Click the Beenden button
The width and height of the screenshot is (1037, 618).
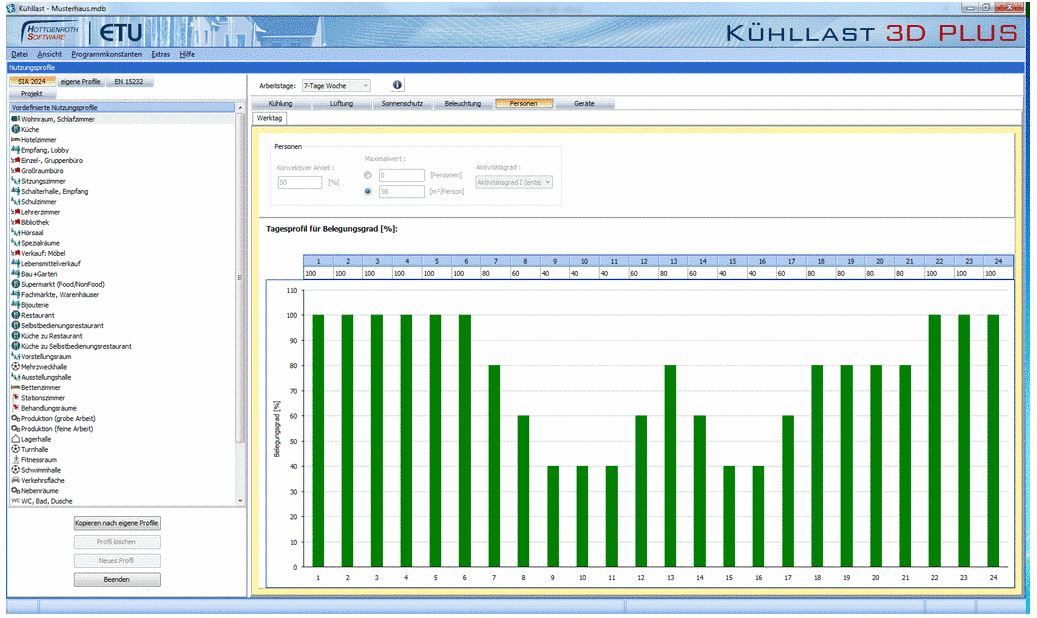(117, 579)
